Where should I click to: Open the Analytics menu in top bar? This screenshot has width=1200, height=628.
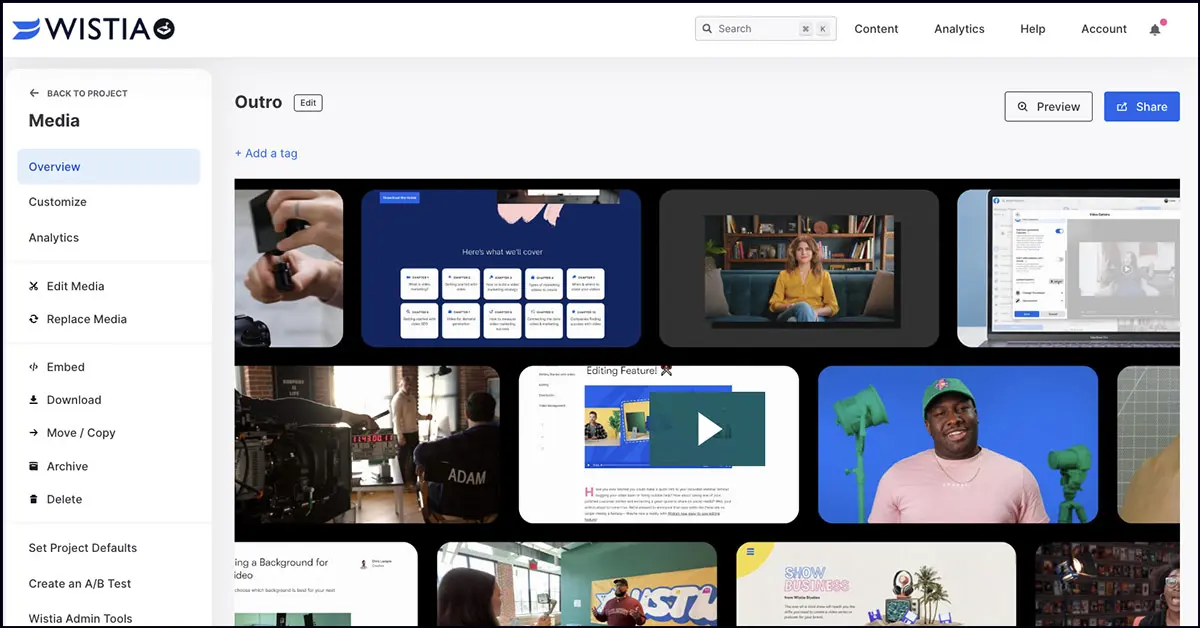pos(959,29)
